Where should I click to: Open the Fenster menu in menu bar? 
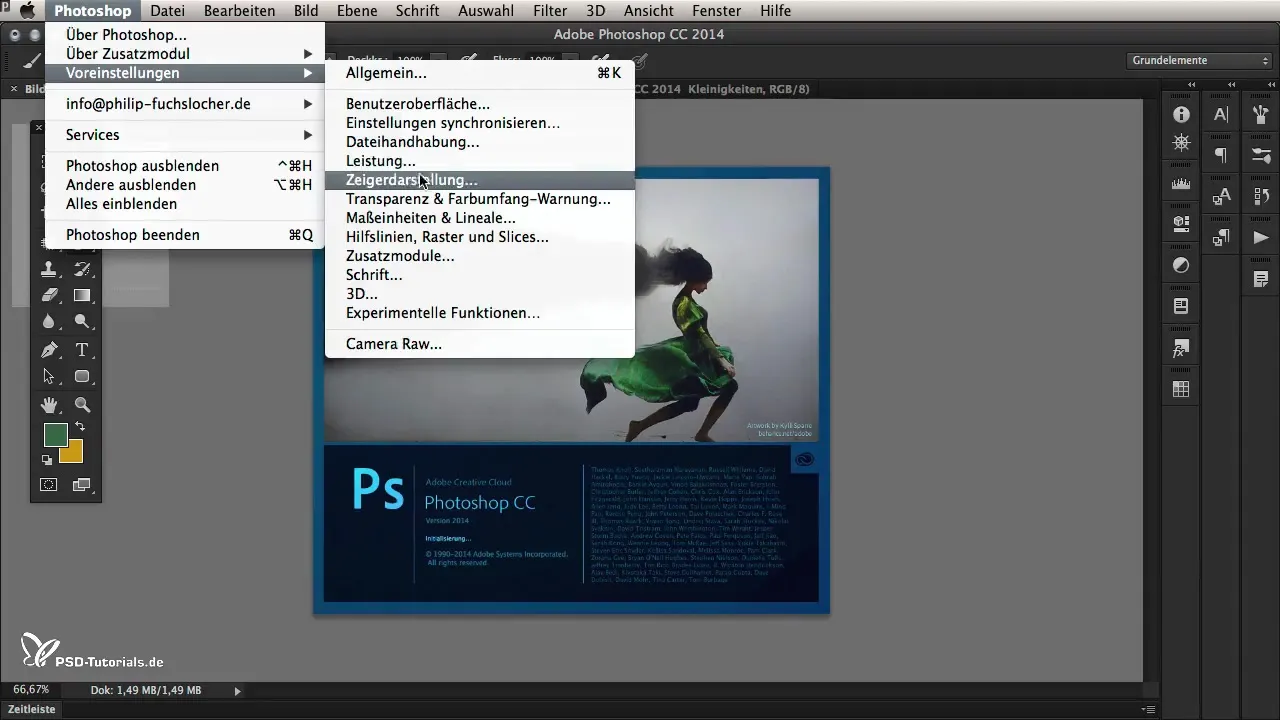pyautogui.click(x=716, y=11)
